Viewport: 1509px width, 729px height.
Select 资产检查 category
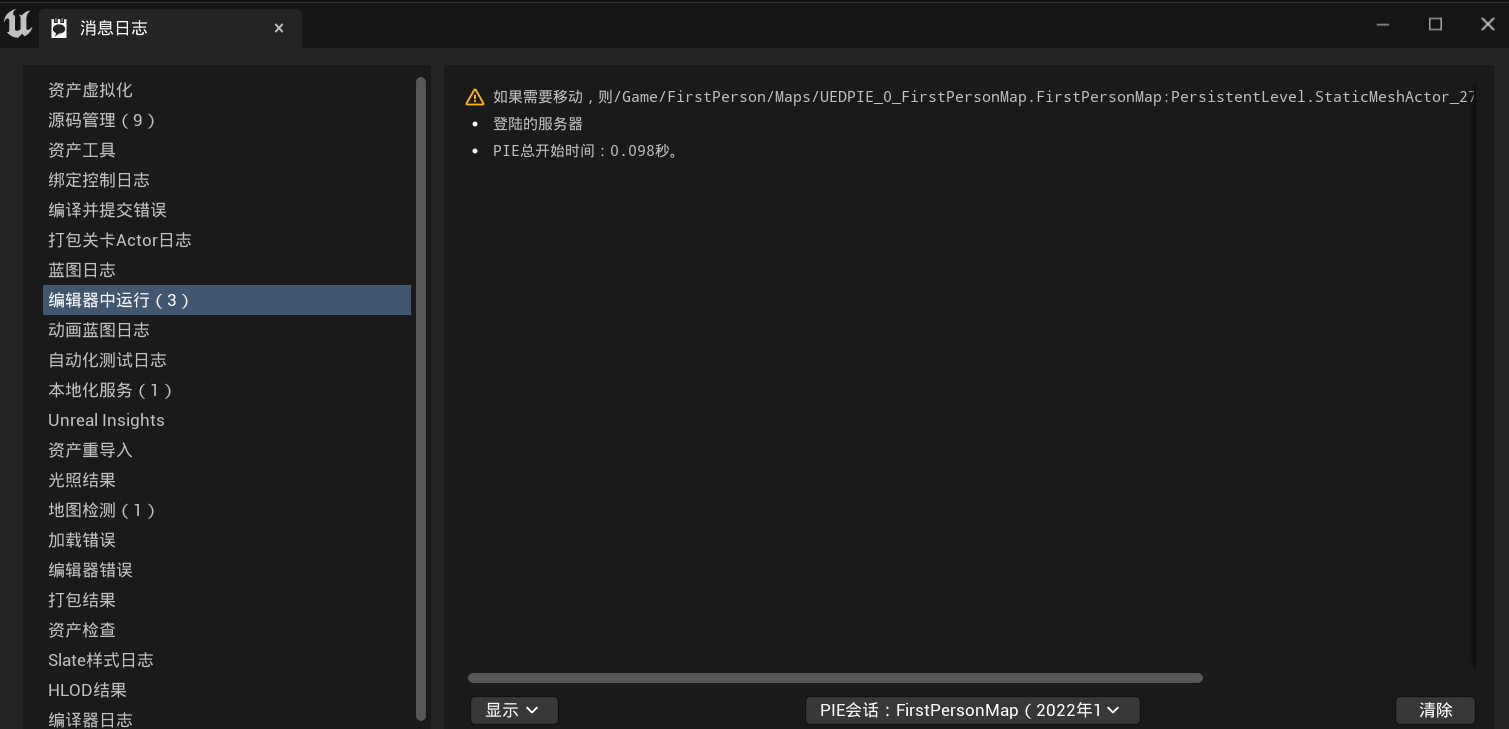click(227, 630)
